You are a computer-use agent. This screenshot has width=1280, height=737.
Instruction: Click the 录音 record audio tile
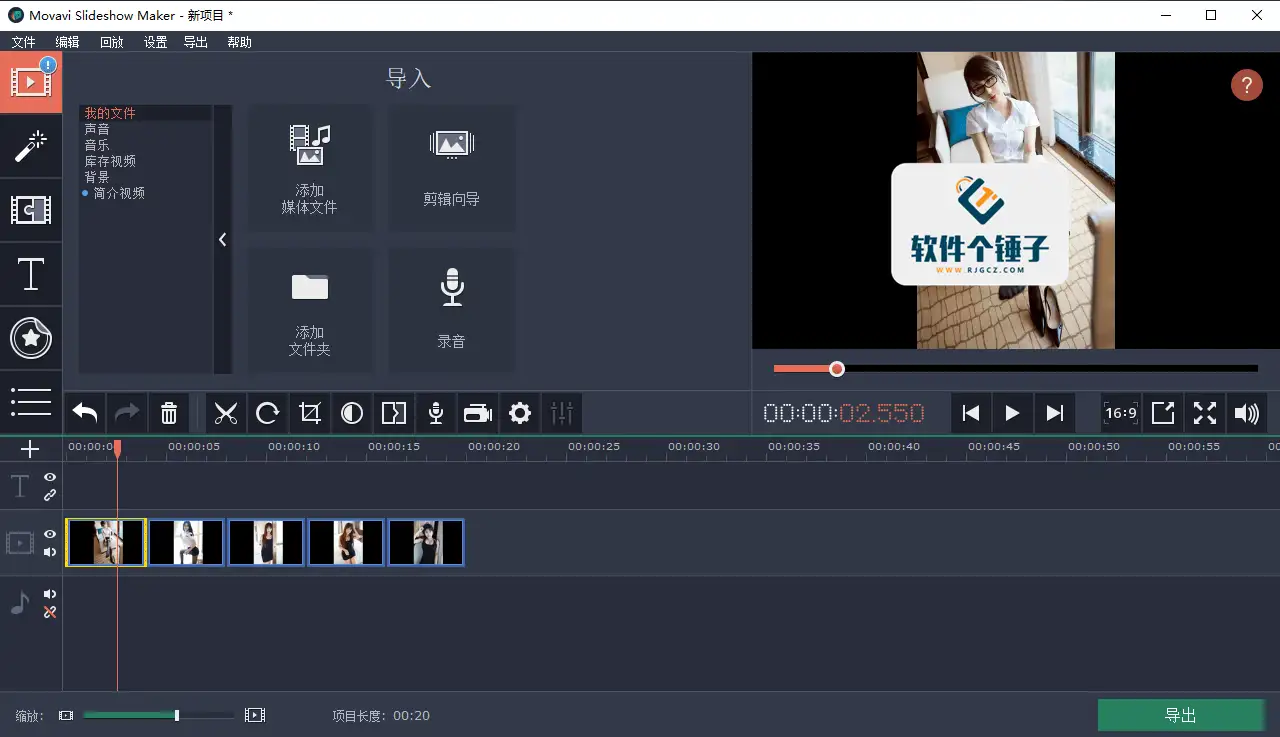coord(452,310)
